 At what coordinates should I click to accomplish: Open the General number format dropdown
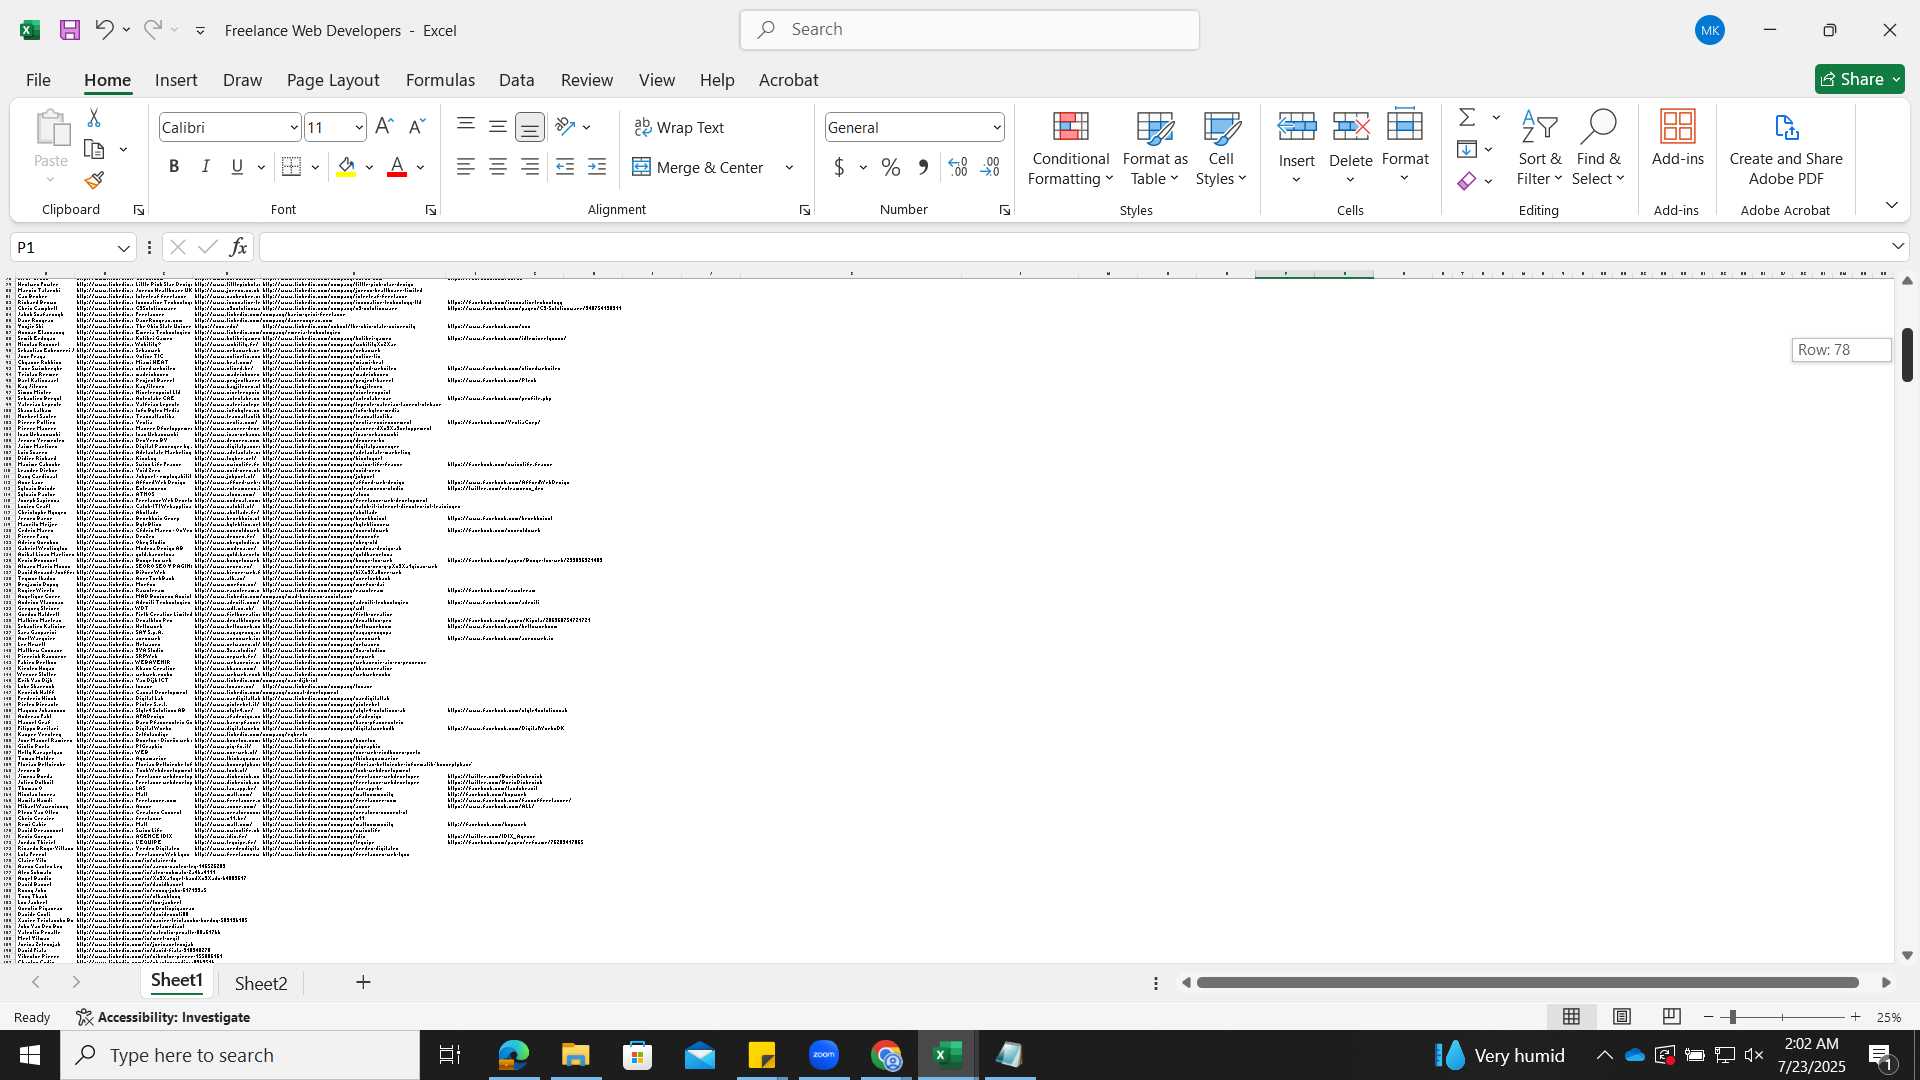[x=997, y=127]
